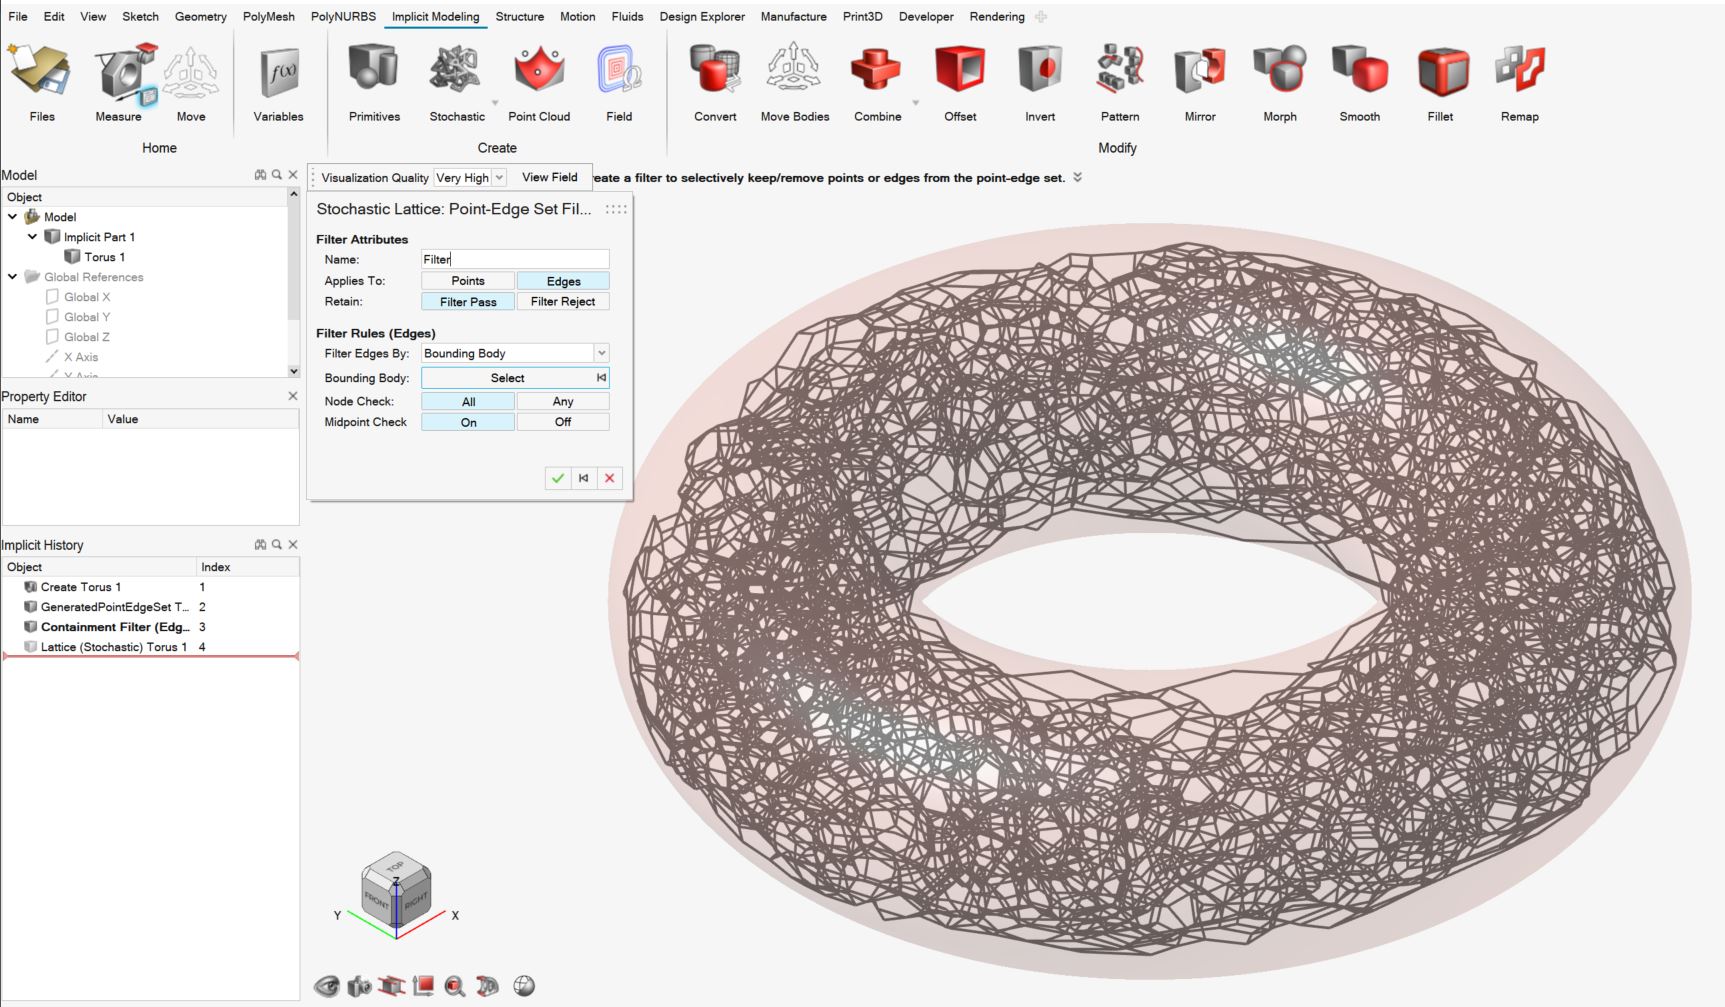Viewport: 1725px width, 1007px height.
Task: Switch Retain to Filter Reject
Action: [x=562, y=302]
